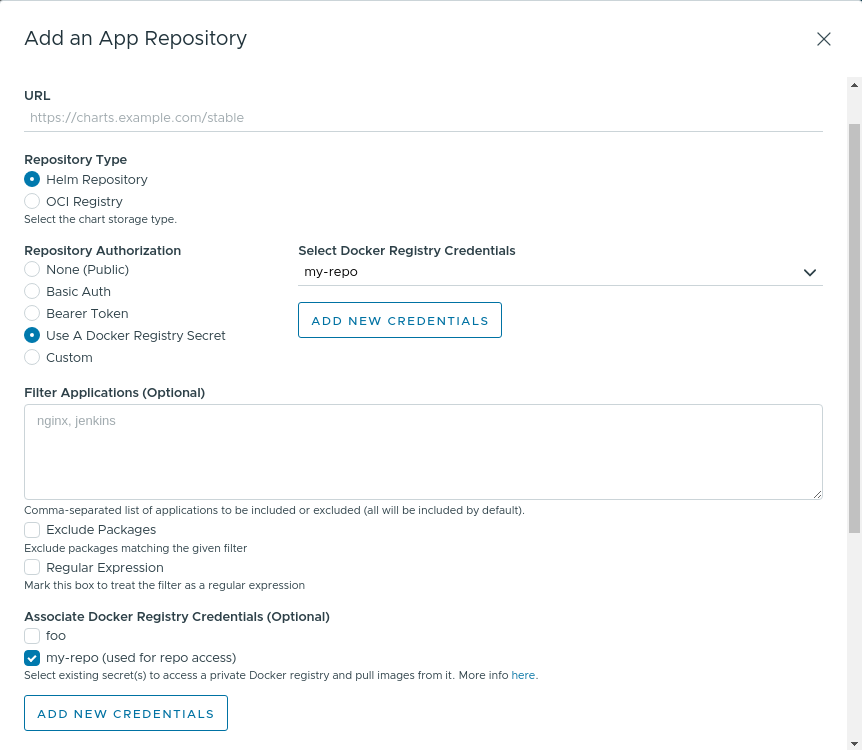This screenshot has height=750, width=862.
Task: Click the upper ADD NEW CREDENTIALS button
Action: (x=399, y=320)
